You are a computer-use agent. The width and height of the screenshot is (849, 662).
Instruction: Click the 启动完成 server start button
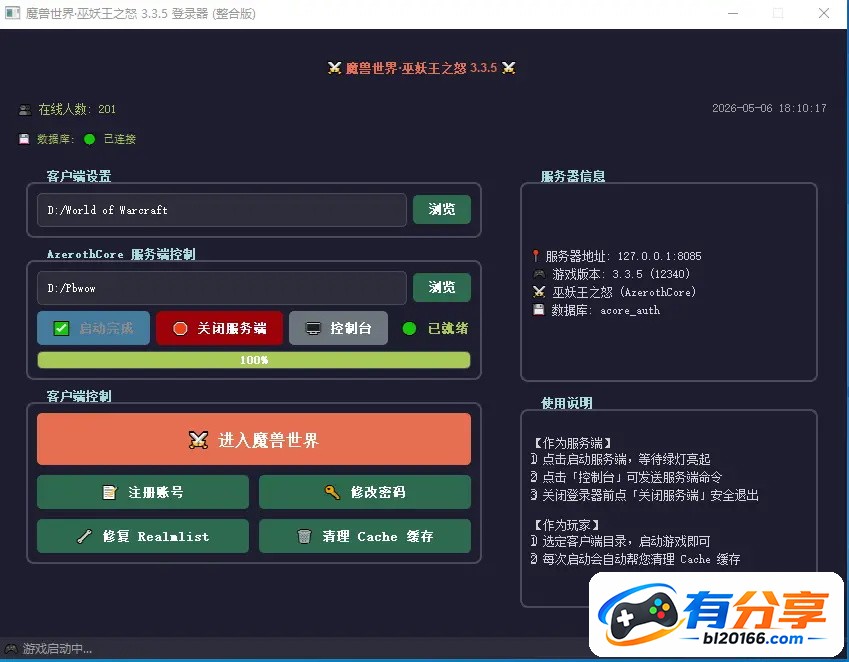coord(93,328)
